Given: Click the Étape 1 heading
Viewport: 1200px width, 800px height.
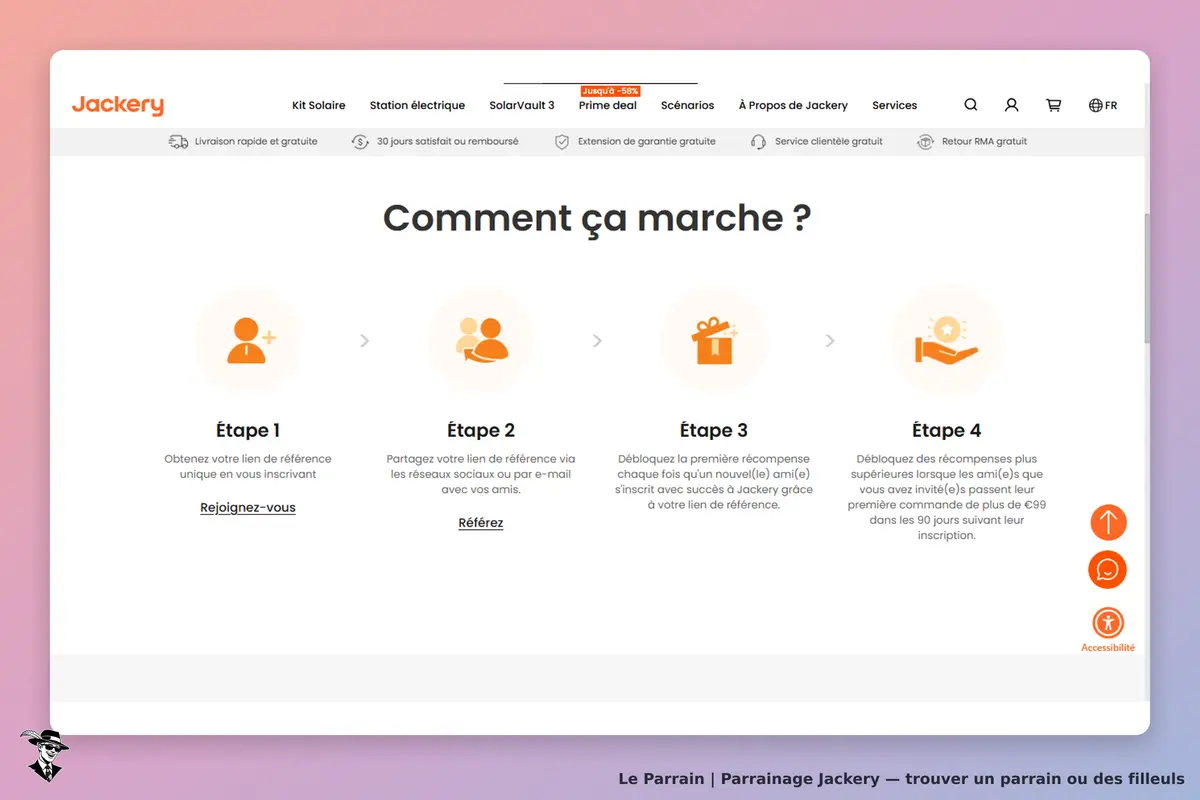Looking at the screenshot, I should [x=248, y=431].
